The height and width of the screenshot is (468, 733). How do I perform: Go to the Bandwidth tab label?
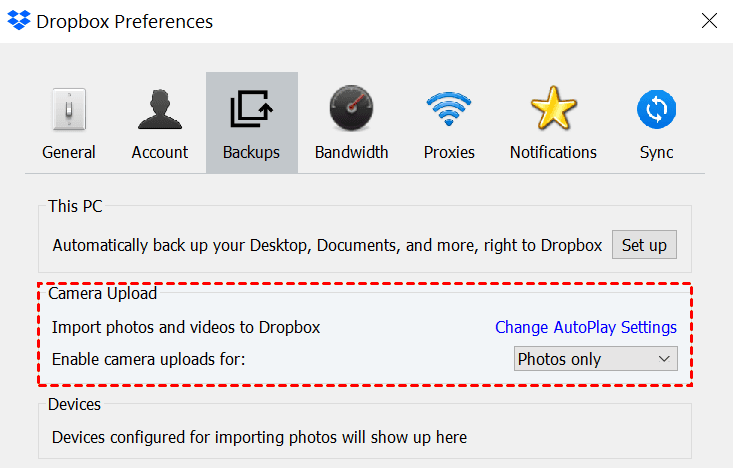351,152
